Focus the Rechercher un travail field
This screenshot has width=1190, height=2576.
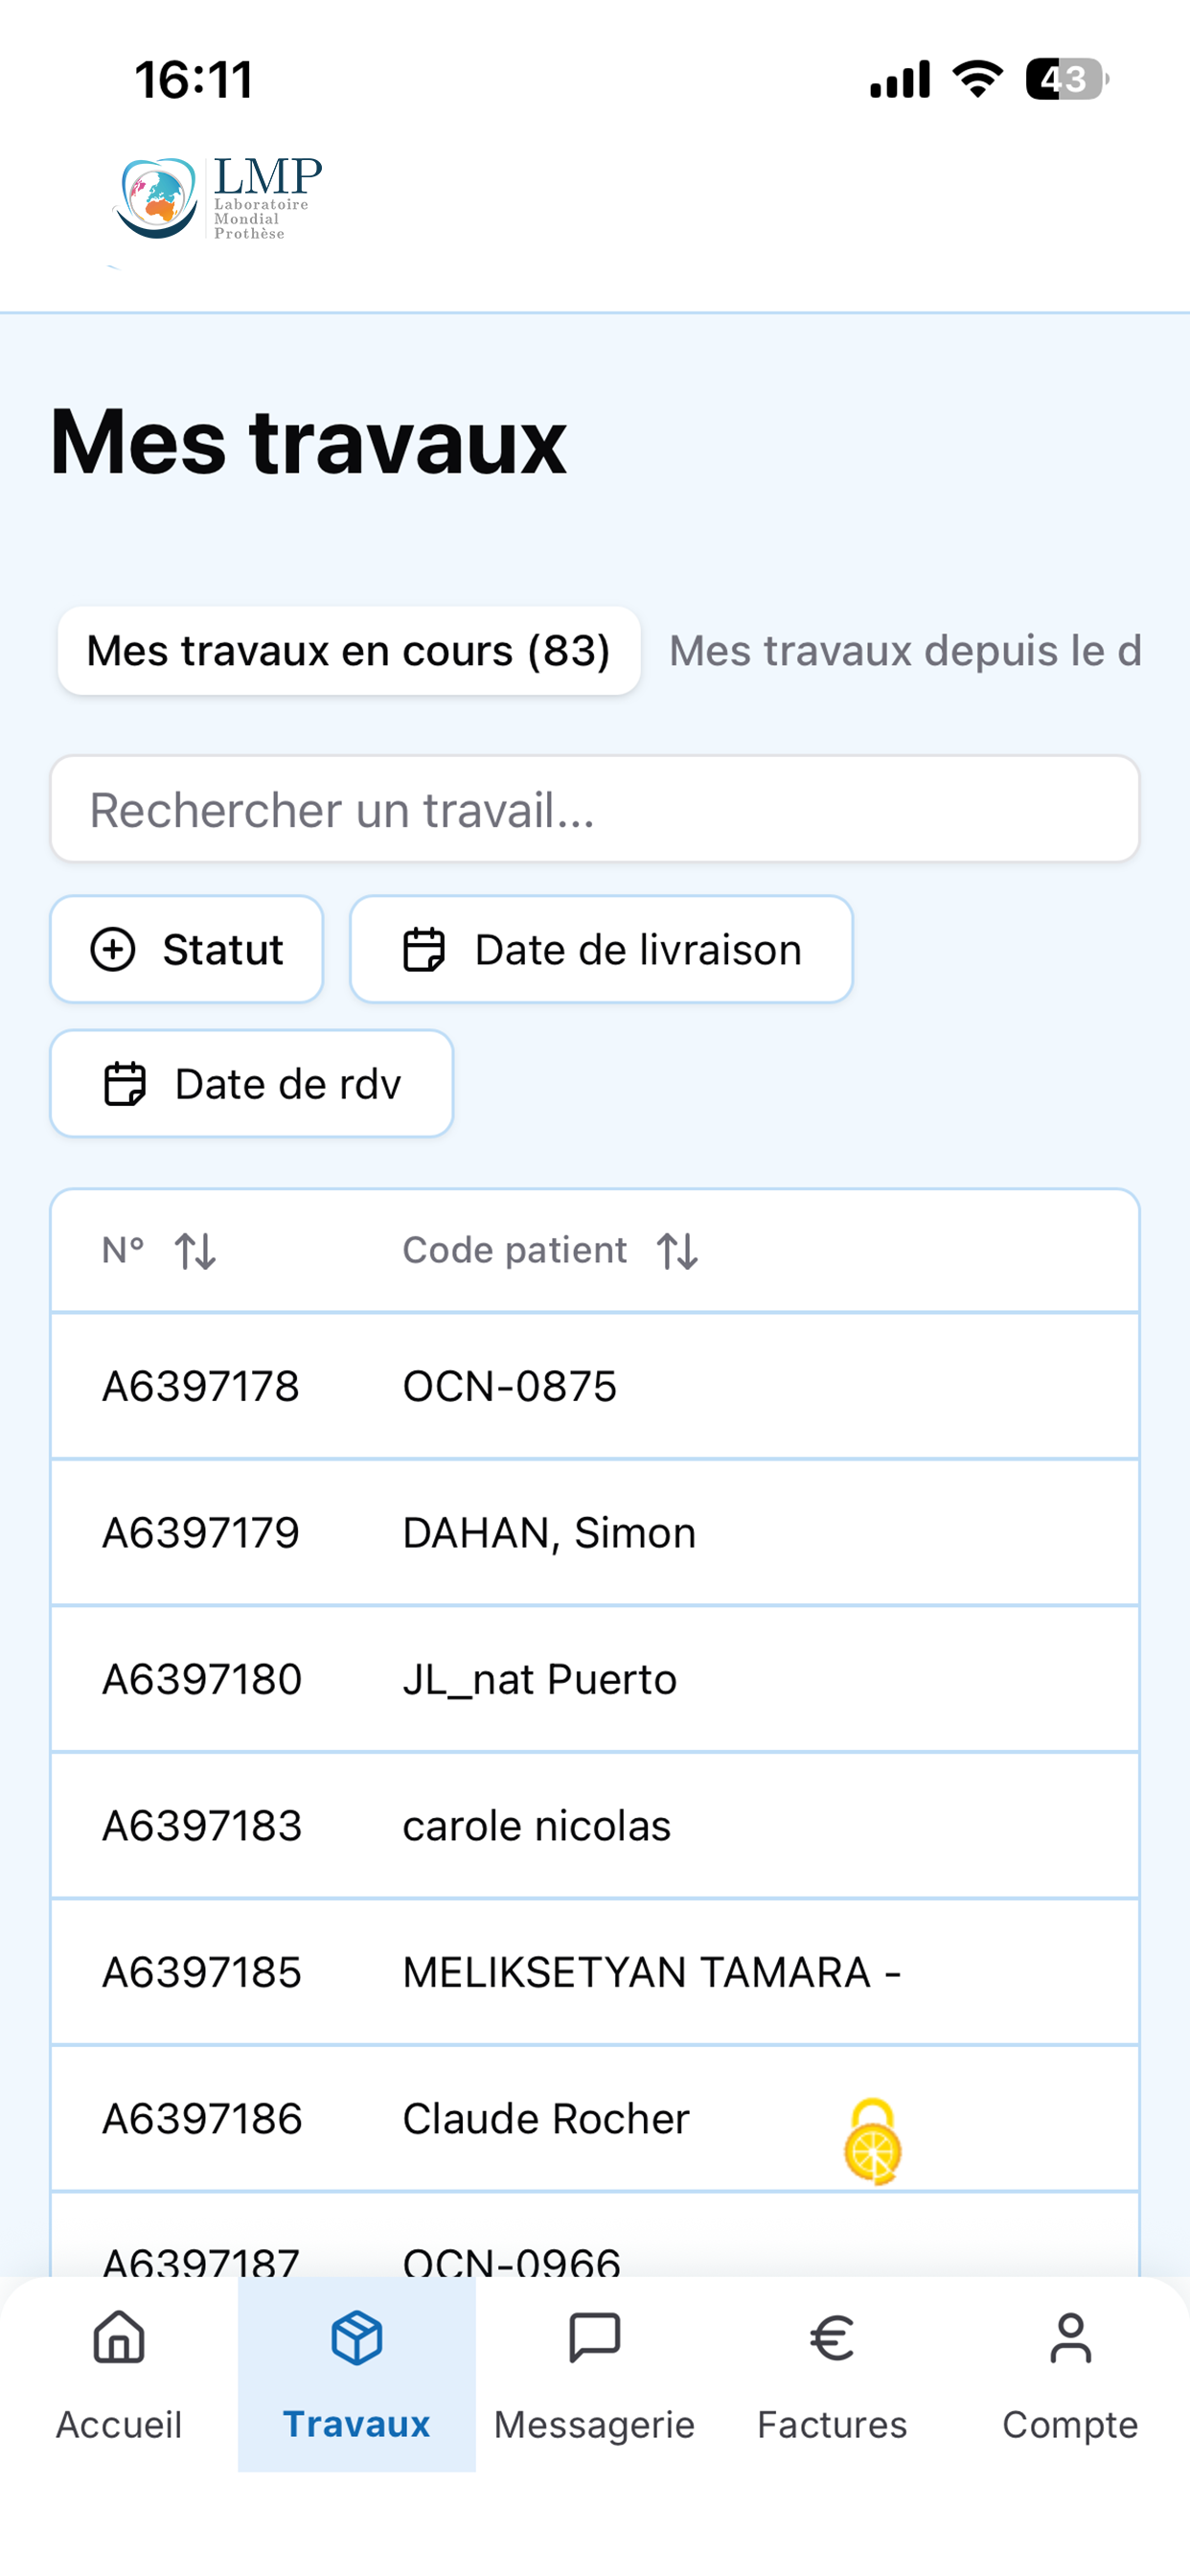tap(595, 809)
